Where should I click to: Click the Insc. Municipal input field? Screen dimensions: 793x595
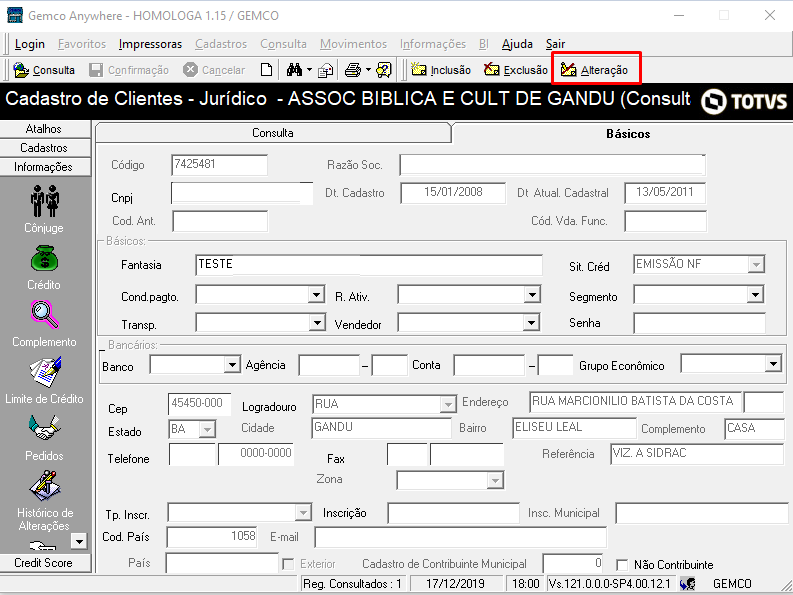click(702, 513)
